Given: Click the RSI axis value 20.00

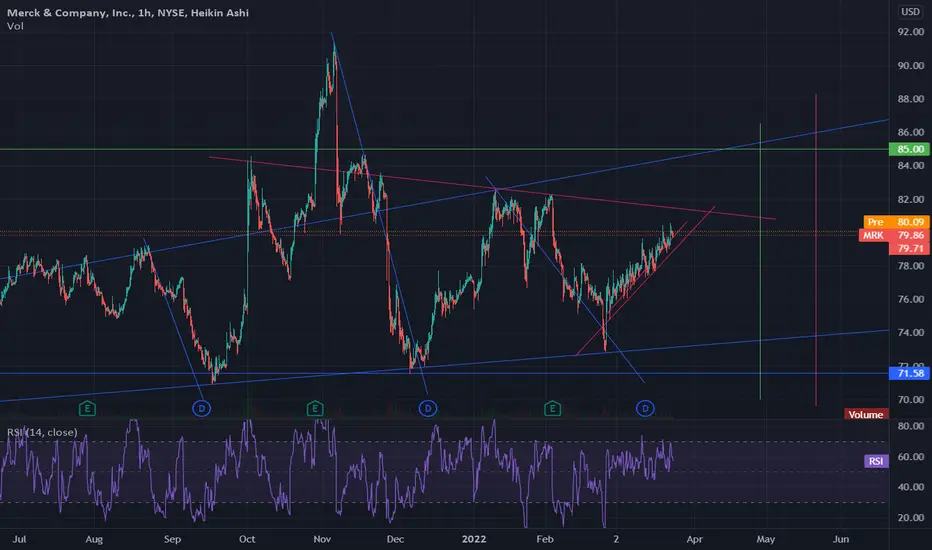Looking at the screenshot, I should tap(911, 518).
